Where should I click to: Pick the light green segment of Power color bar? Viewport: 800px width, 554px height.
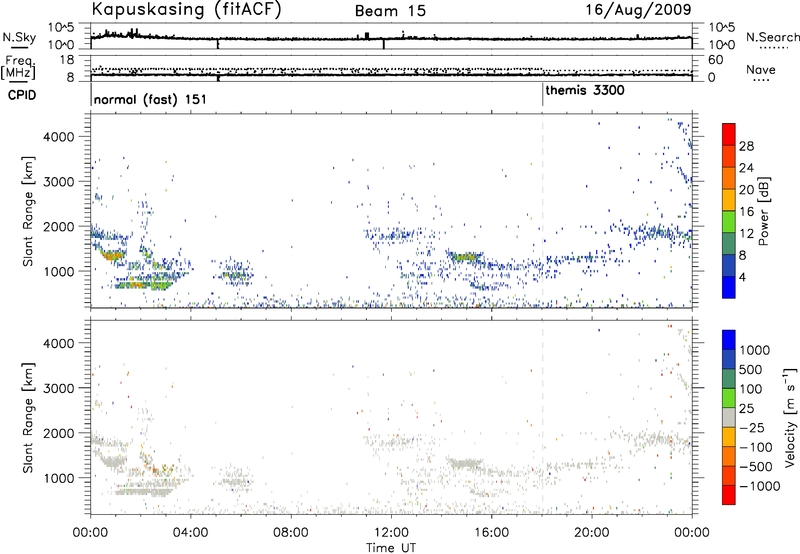coord(729,221)
